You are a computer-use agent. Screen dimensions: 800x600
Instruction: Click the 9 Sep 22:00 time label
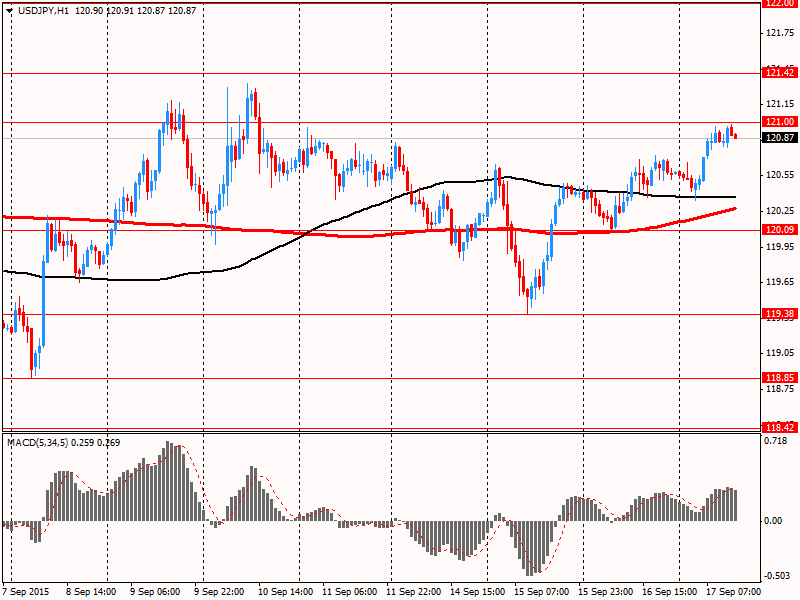[x=219, y=592]
